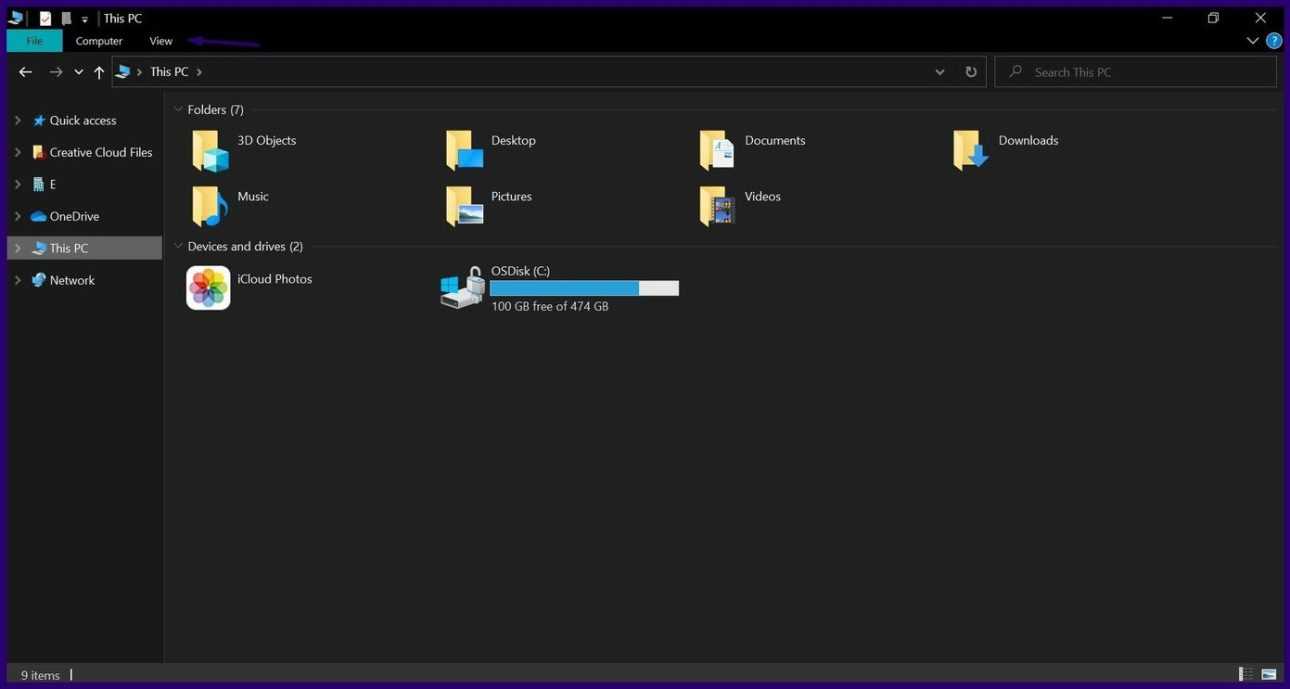Go up one level with up arrow
Viewport: 1290px width, 689px height.
pos(99,72)
